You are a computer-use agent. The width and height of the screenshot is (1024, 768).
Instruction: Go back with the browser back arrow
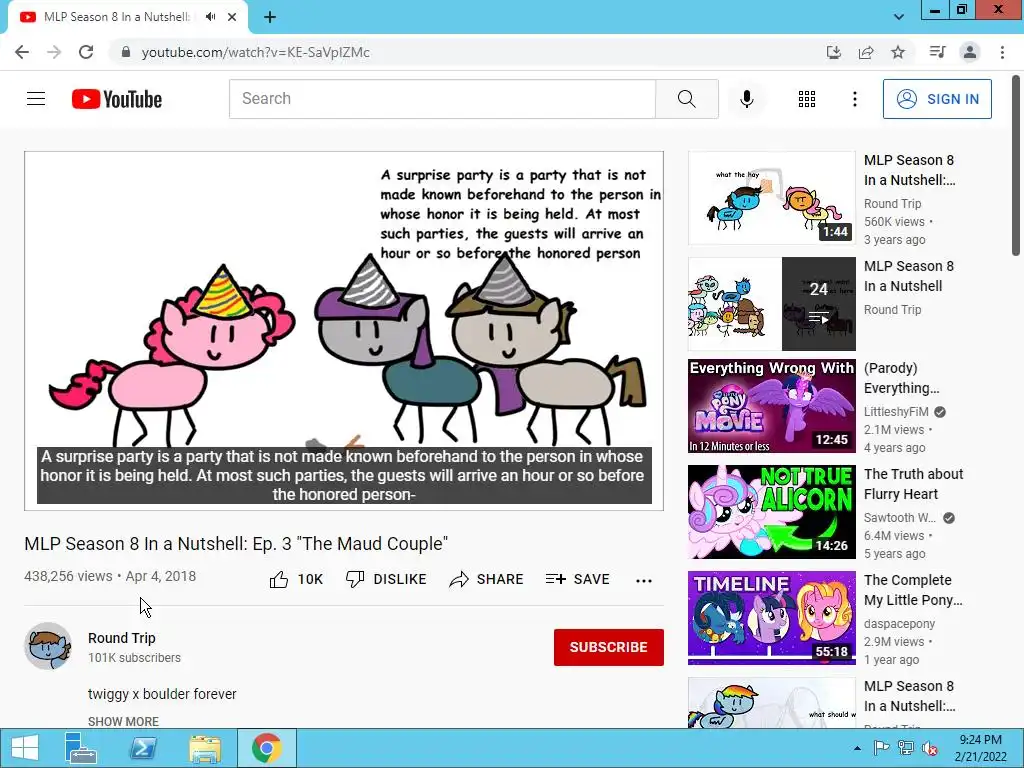22,52
